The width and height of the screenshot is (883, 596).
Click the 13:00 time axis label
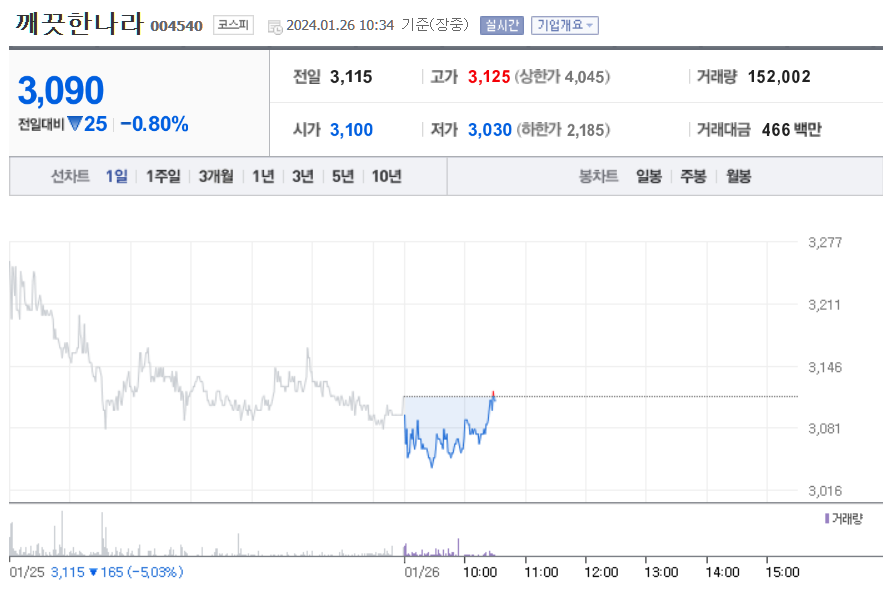661,572
